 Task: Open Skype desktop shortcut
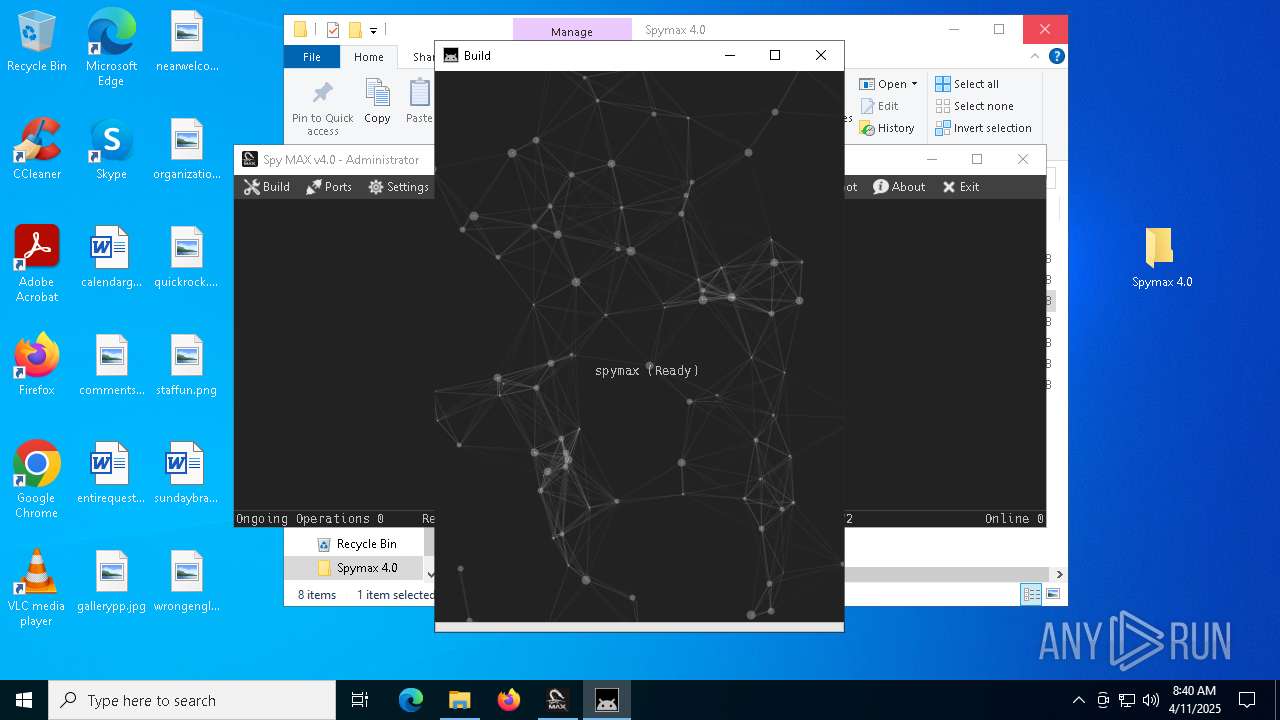111,149
